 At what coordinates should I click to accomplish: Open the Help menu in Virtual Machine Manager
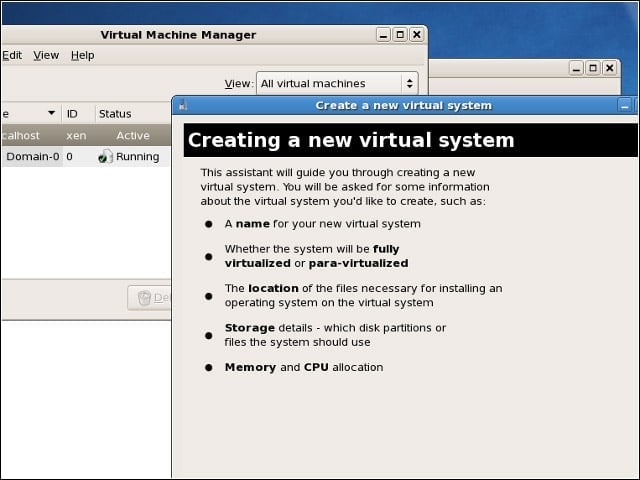pyautogui.click(x=82, y=55)
